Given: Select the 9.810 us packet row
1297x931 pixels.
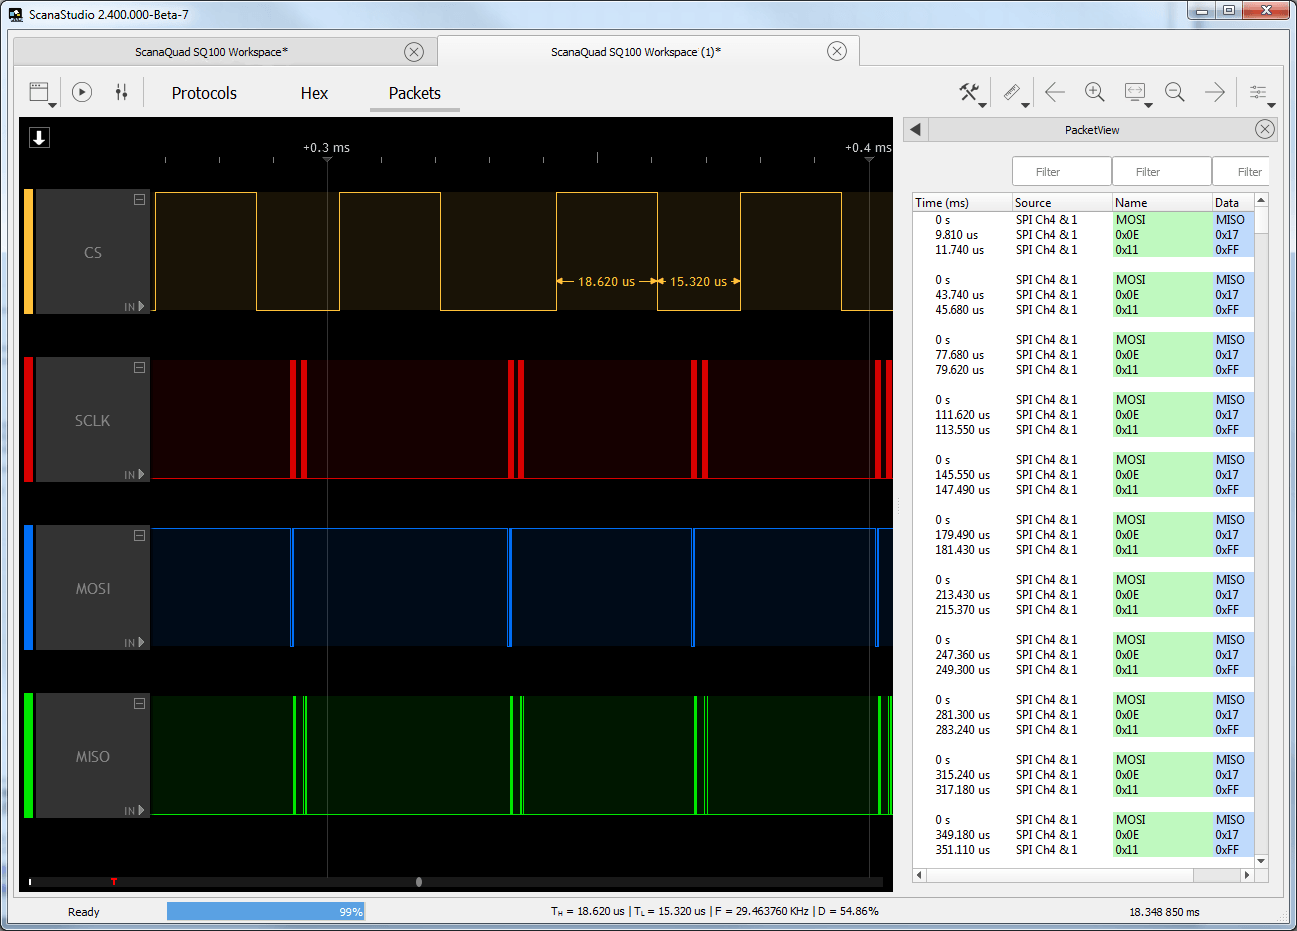Looking at the screenshot, I should click(x=1083, y=235).
